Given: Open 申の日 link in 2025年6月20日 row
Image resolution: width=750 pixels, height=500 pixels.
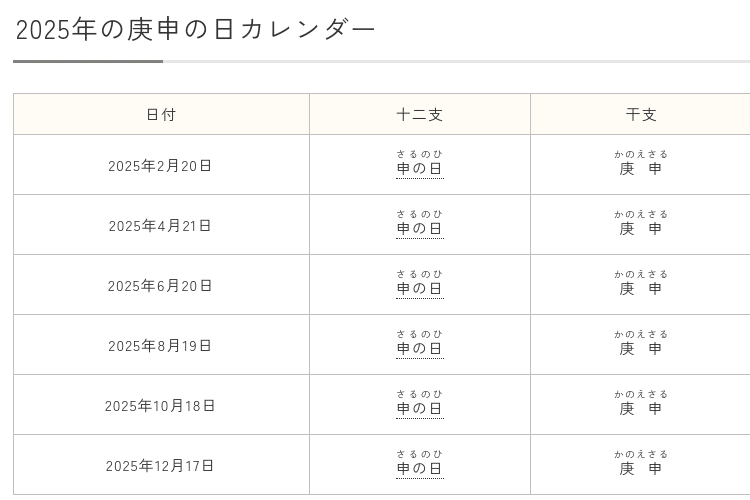Looking at the screenshot, I should pyautogui.click(x=419, y=289).
